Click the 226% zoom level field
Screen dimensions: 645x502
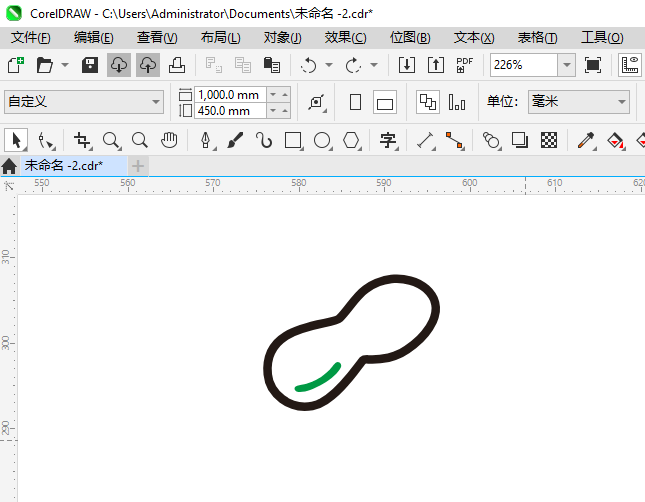[524, 65]
